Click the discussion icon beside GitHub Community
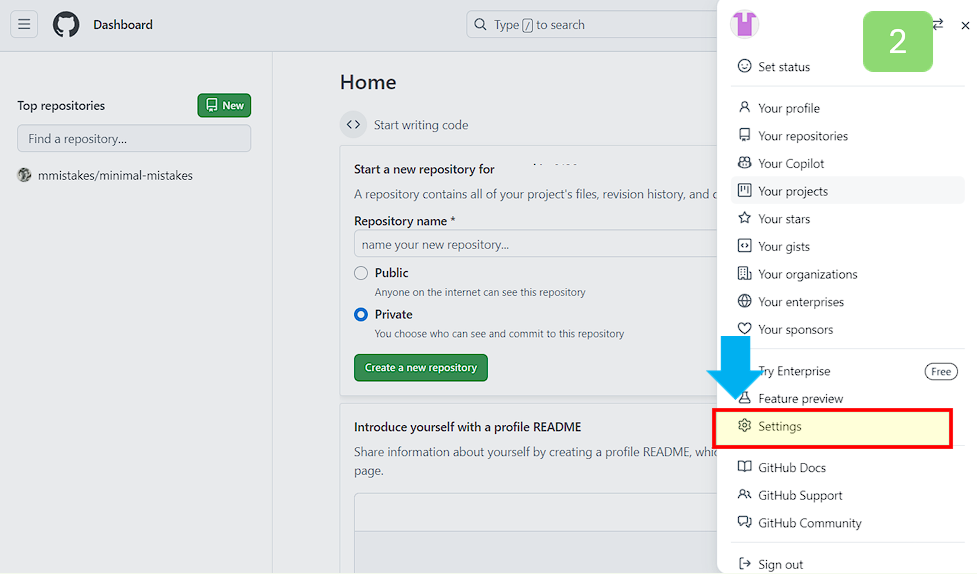Viewport: 977px width, 574px height. click(745, 522)
